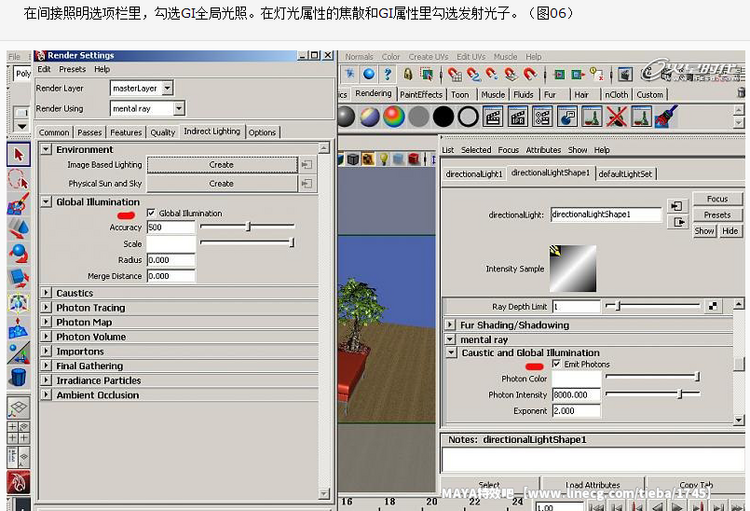Select the Move tool (cone and arrow)

(x=19, y=229)
